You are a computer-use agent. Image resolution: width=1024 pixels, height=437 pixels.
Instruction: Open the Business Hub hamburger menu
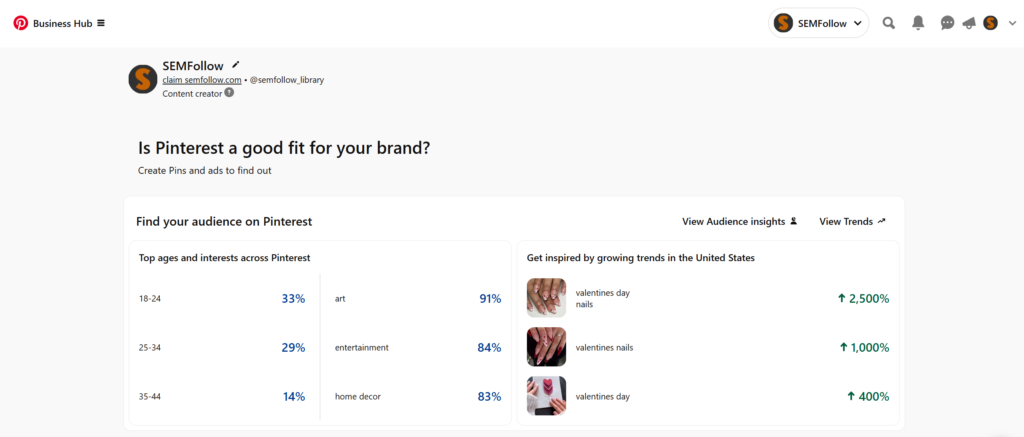[101, 23]
